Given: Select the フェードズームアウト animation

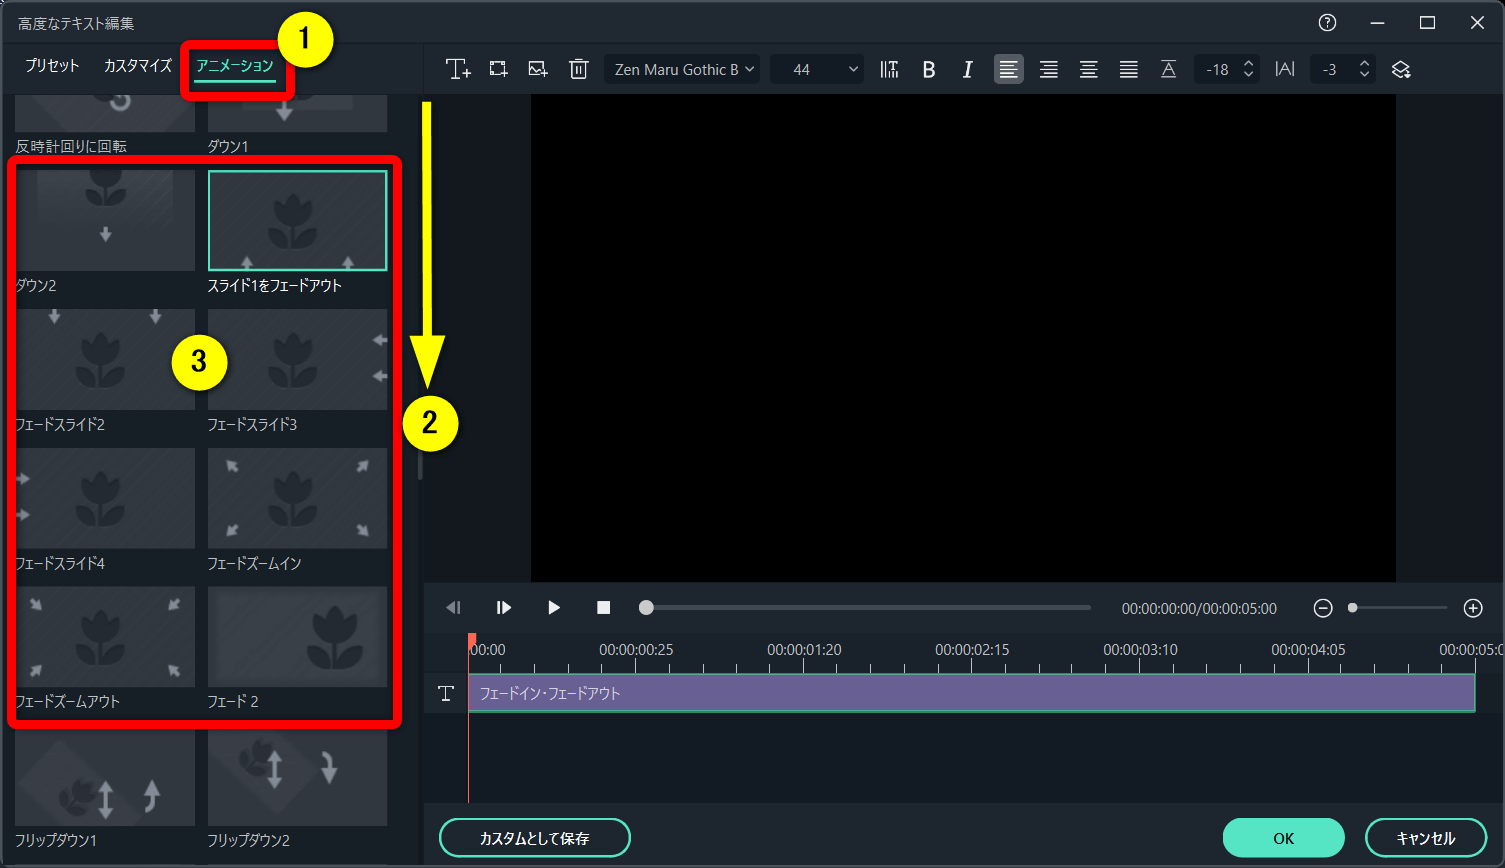Looking at the screenshot, I should click(105, 636).
